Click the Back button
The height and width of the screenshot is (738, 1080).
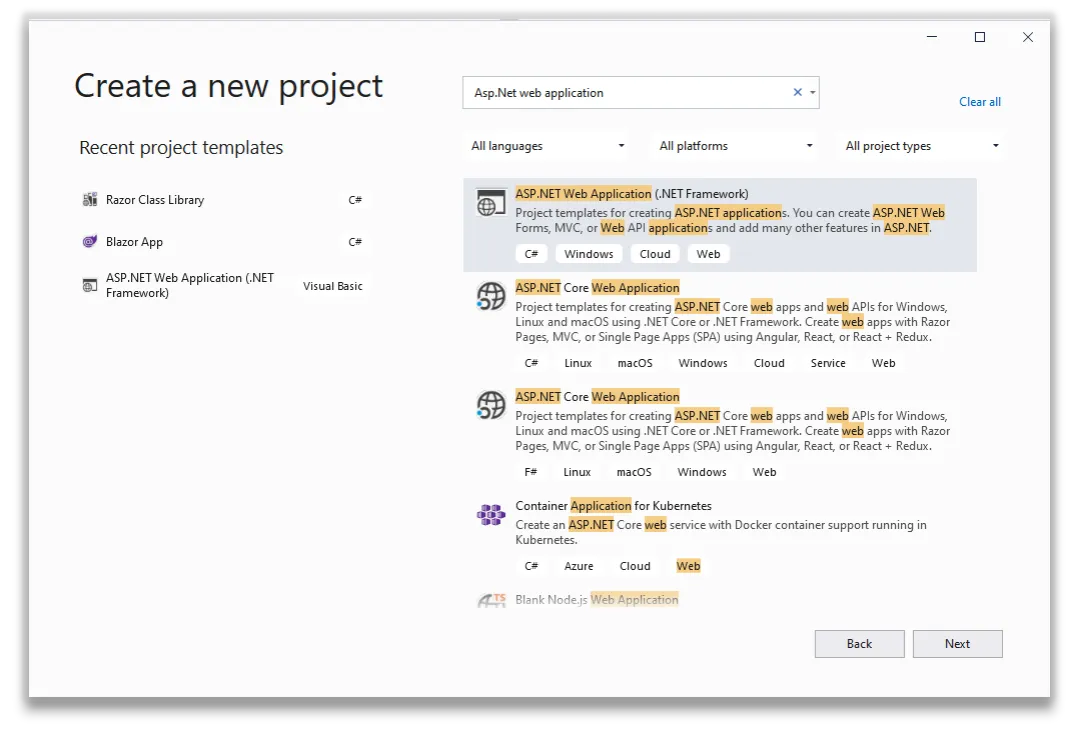point(859,644)
